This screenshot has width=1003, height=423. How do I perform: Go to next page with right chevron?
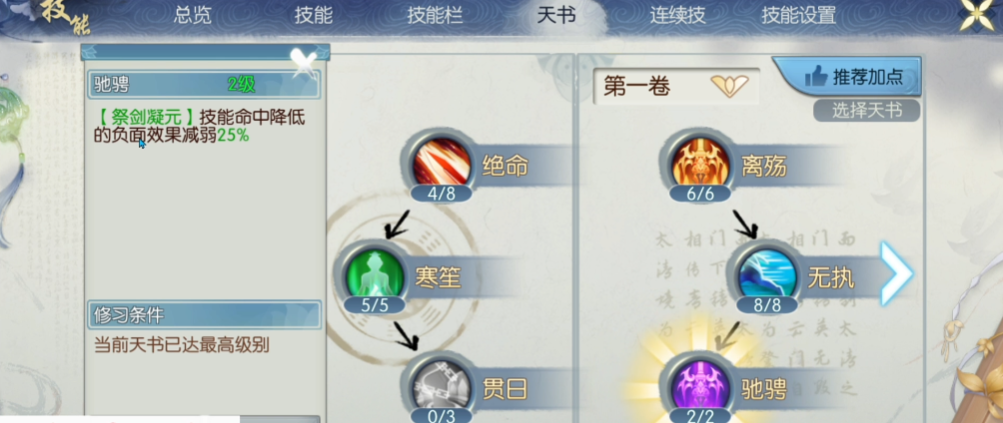pos(896,274)
